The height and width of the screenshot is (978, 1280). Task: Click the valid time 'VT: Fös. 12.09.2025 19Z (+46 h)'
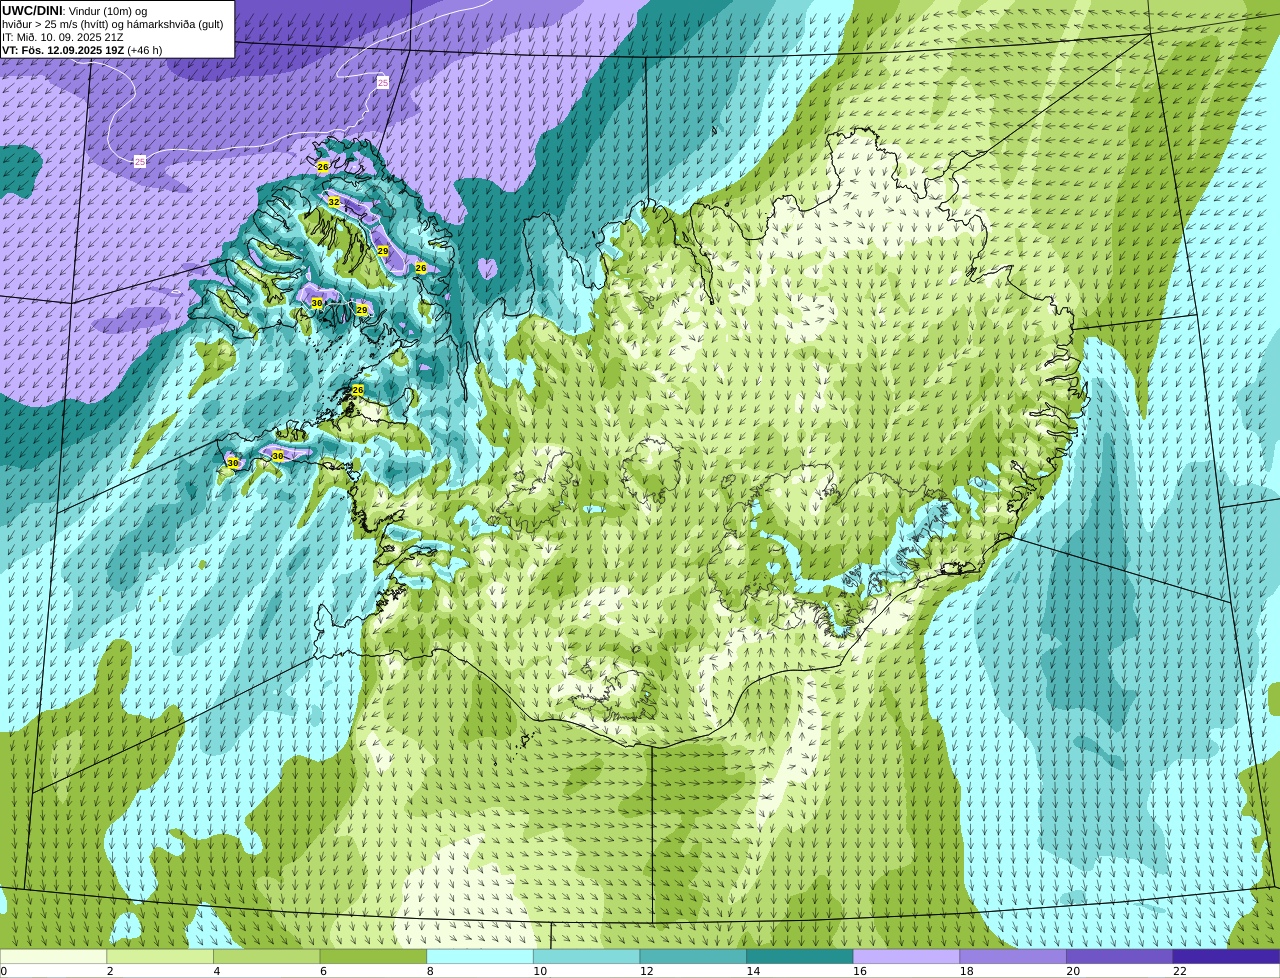(82, 50)
